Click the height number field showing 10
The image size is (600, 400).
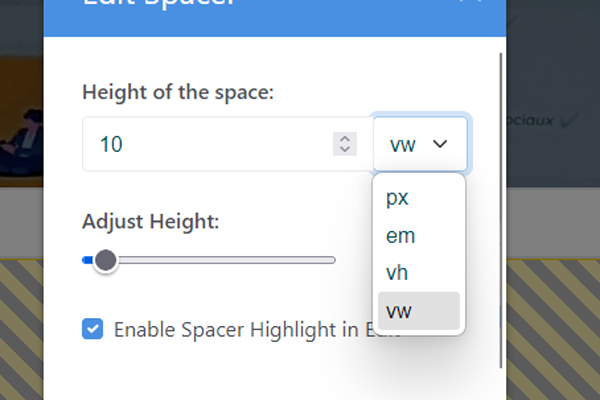click(x=228, y=144)
